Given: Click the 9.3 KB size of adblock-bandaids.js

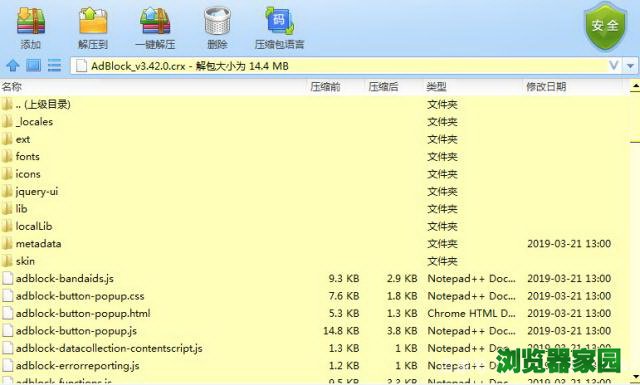Looking at the screenshot, I should (344, 278).
